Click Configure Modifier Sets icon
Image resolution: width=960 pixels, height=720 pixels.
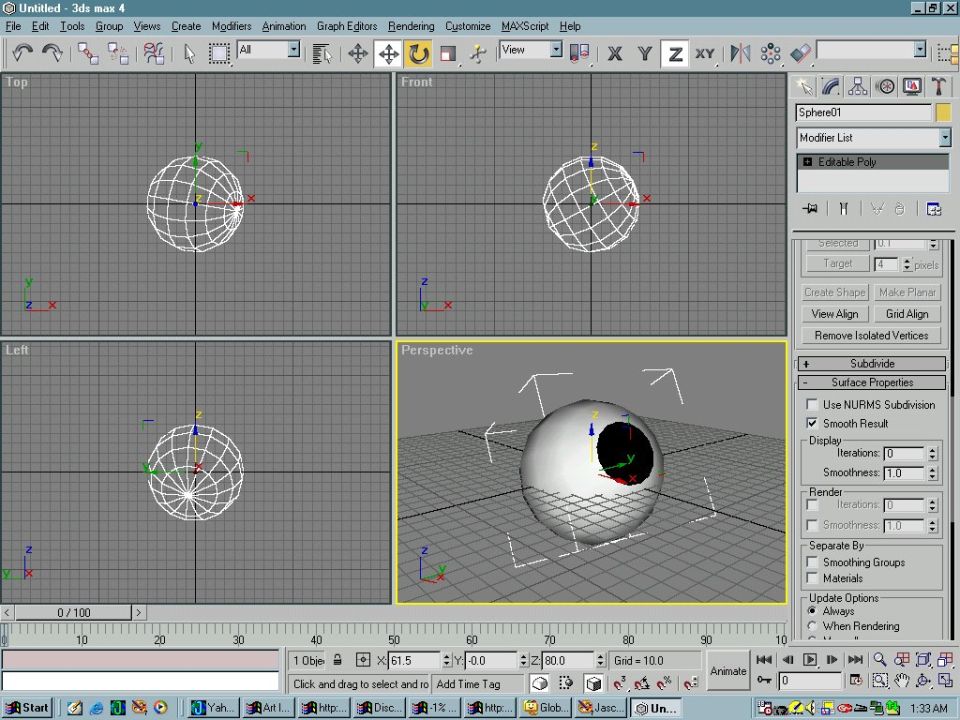point(934,209)
